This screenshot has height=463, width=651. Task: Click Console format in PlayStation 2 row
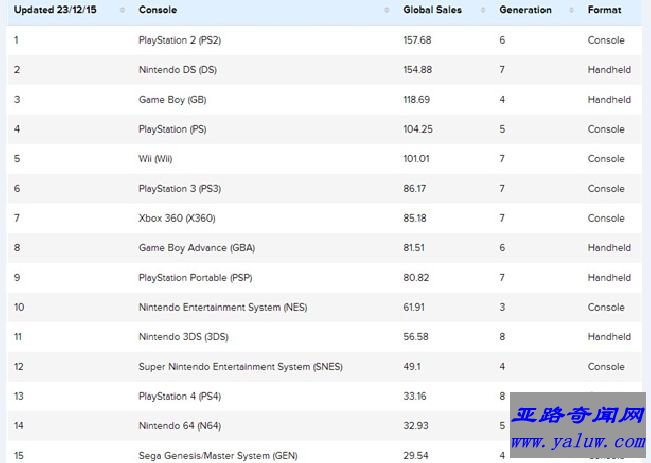[x=606, y=40]
